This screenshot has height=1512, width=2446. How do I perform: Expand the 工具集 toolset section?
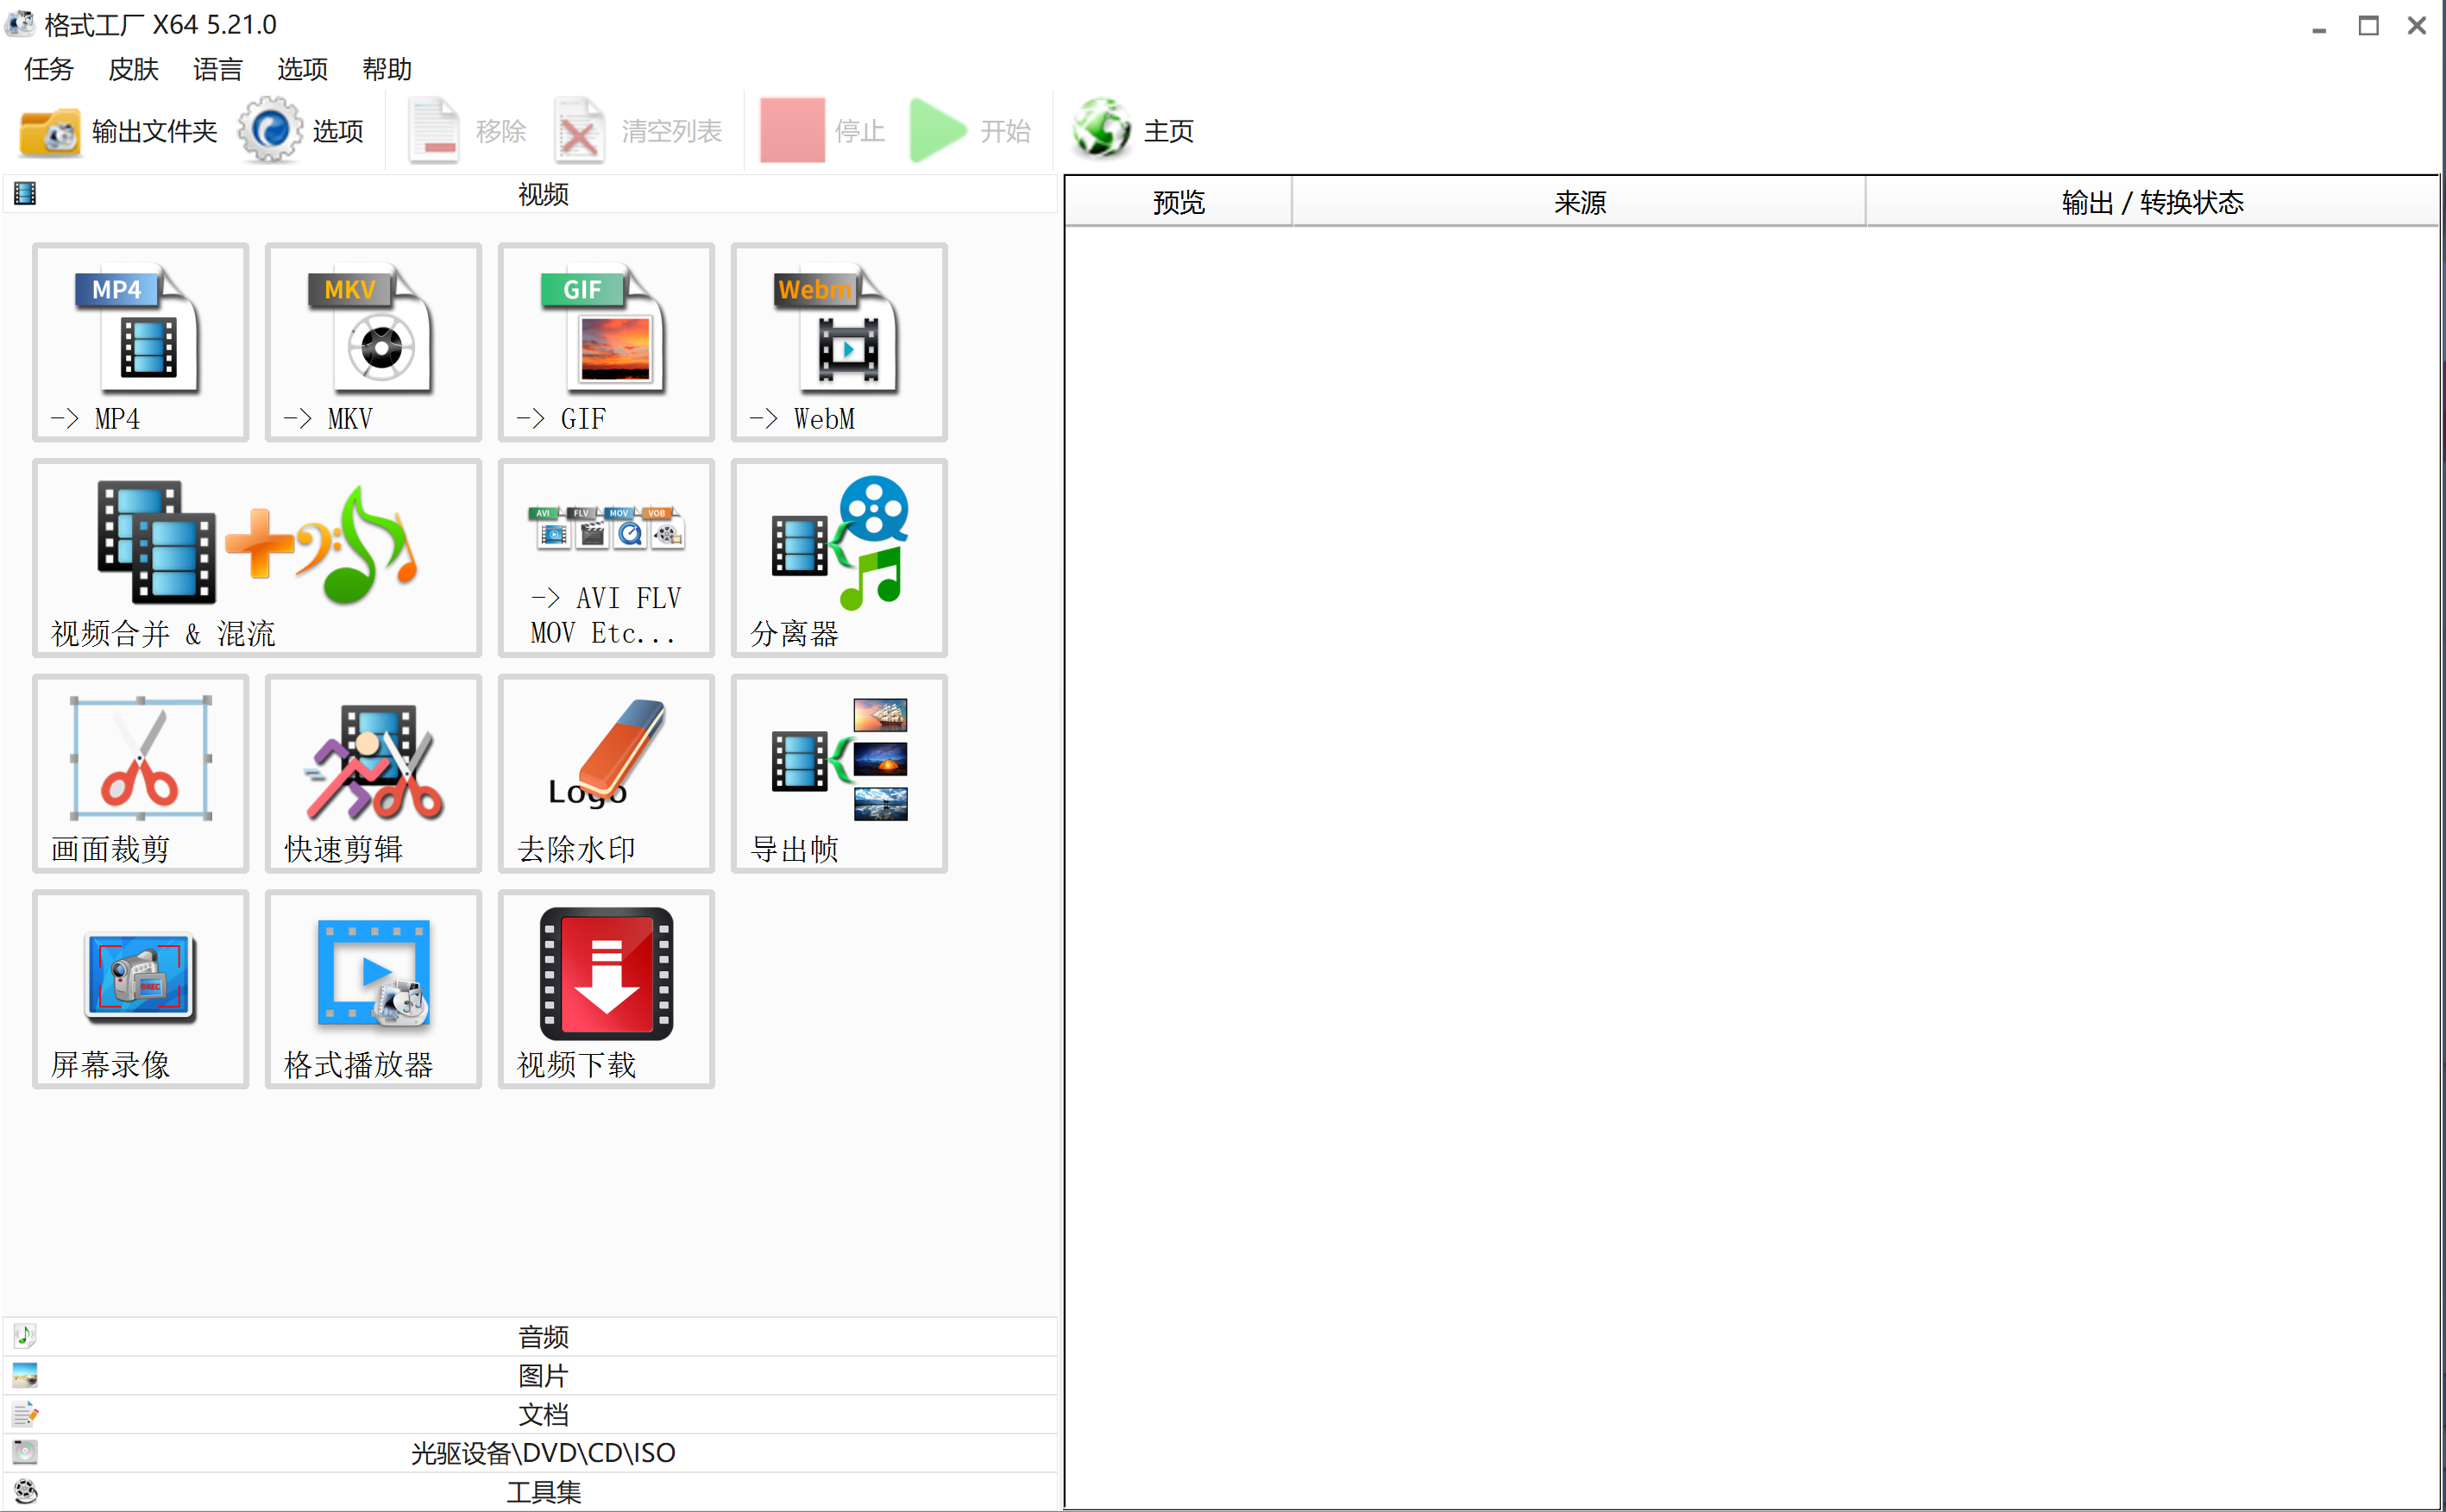pos(542,1491)
